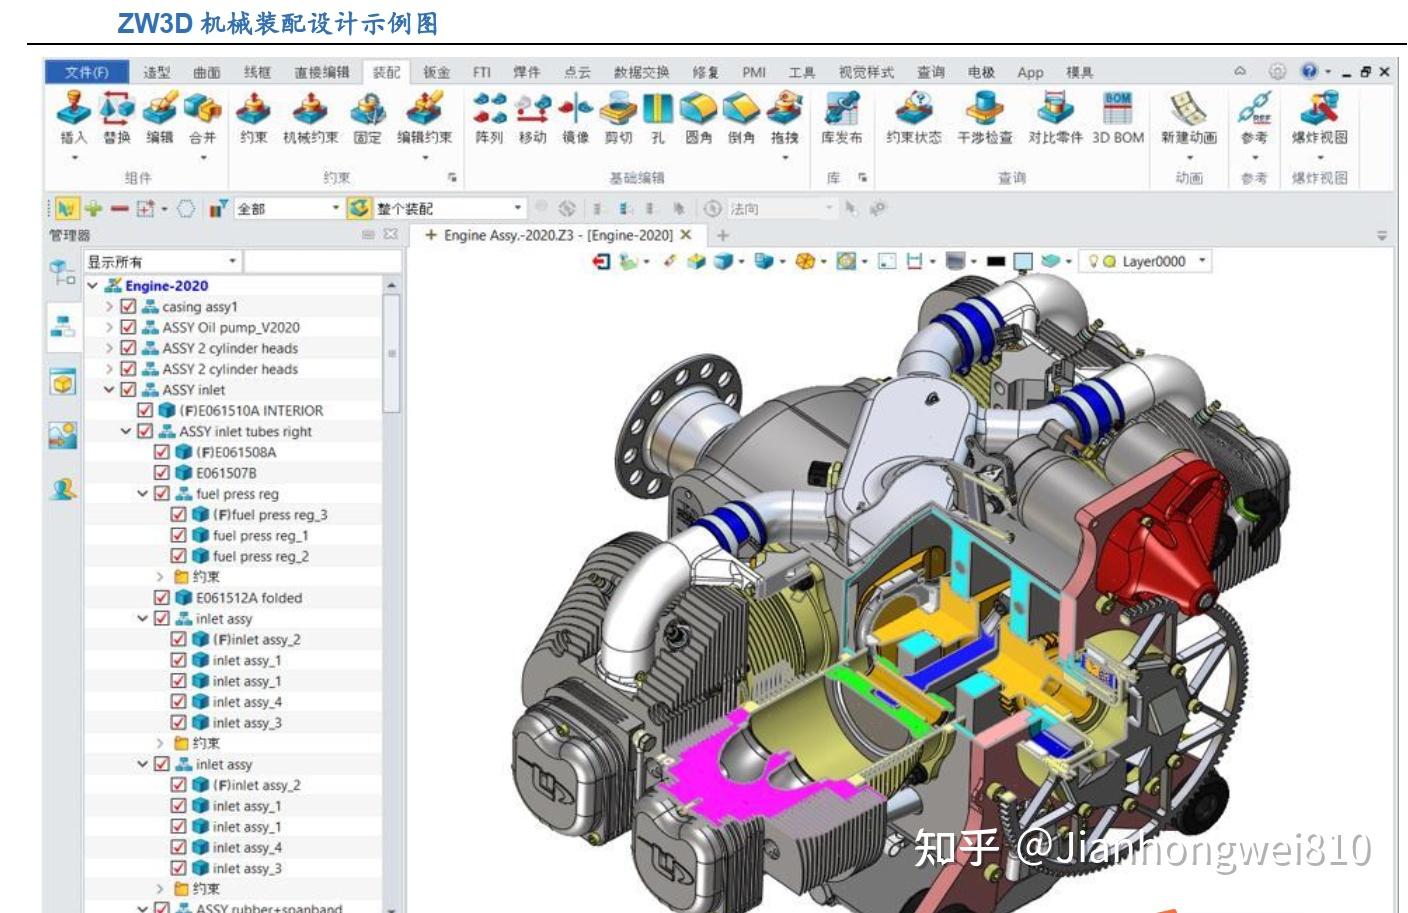Screen dimensions: 1408x913
Task: Click the 约束状态 constraint status icon
Action: pyautogui.click(x=914, y=109)
